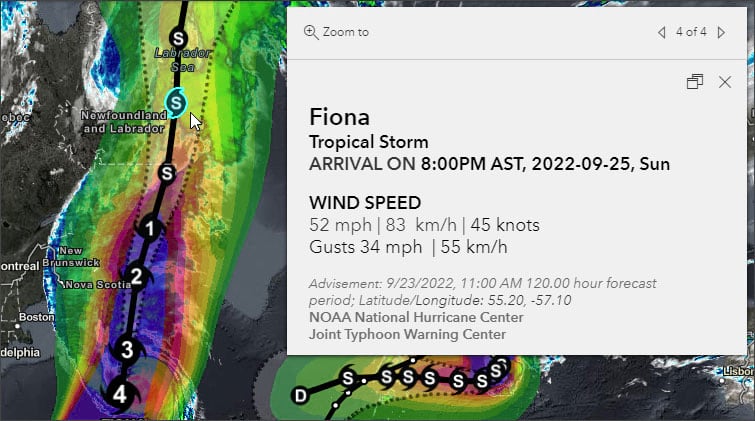Close the Fiona popup
Image resolution: width=755 pixels, height=421 pixels.
pos(725,82)
